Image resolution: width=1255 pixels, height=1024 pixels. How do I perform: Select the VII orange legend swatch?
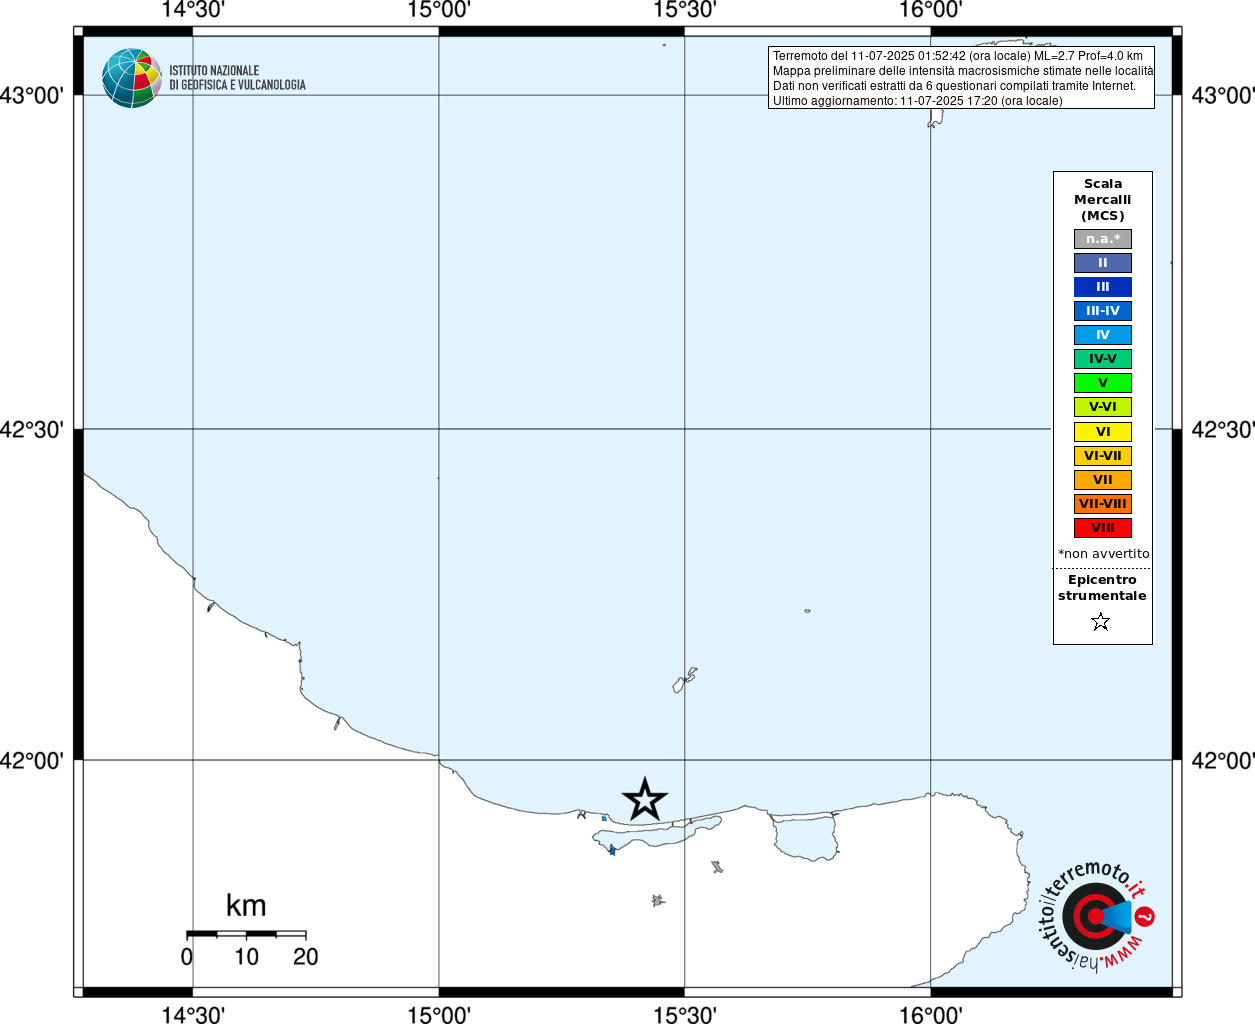pyautogui.click(x=1103, y=480)
